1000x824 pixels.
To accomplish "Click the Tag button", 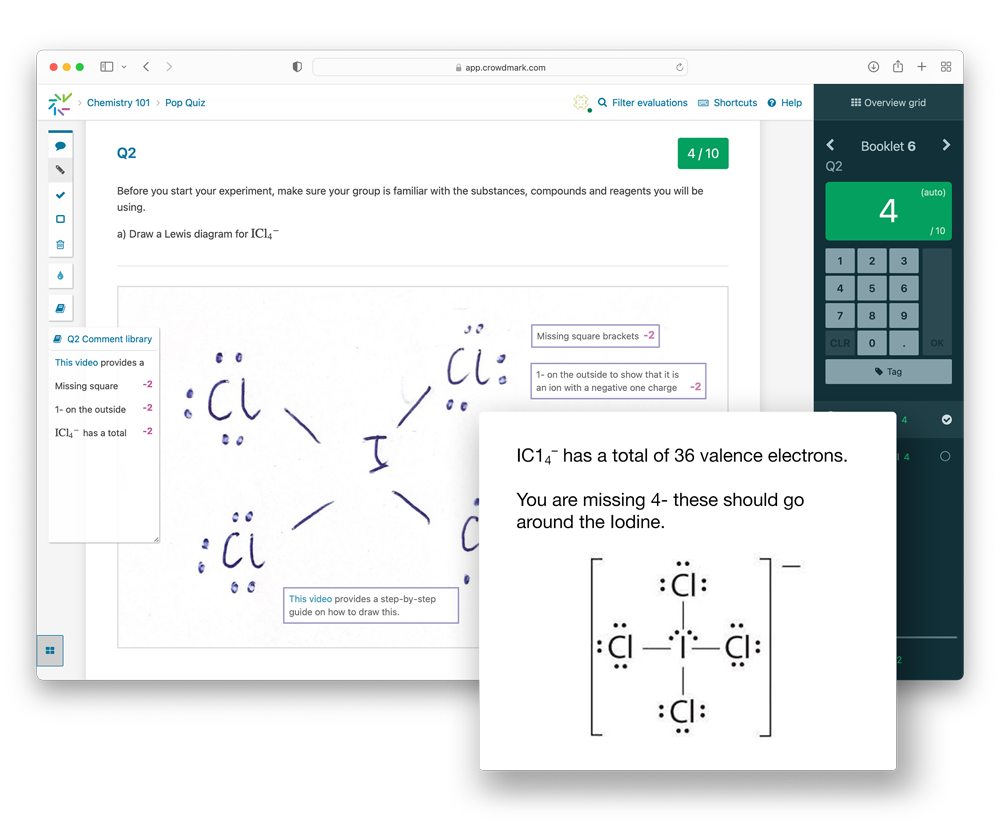I will 888,371.
